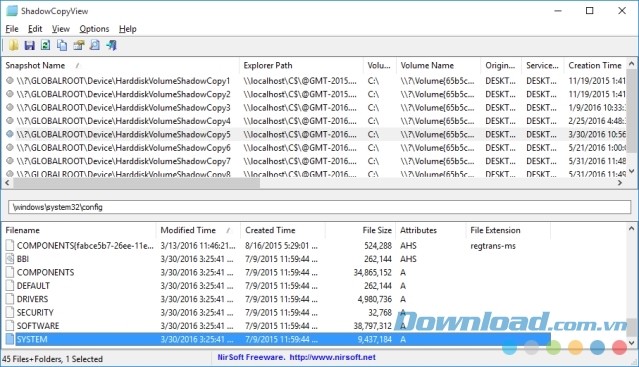Click the 34,865,152 file size value

372,273
